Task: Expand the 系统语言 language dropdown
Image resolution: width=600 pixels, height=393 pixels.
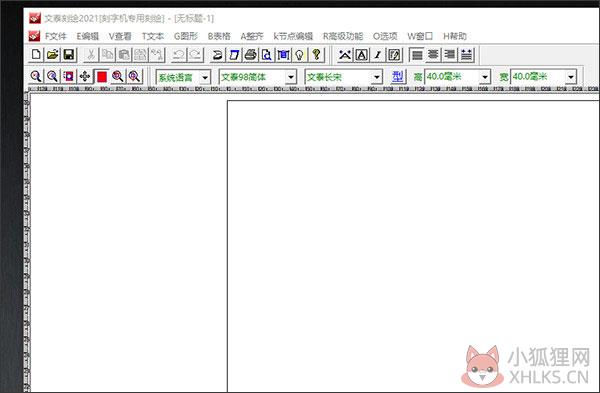Action: click(x=205, y=77)
